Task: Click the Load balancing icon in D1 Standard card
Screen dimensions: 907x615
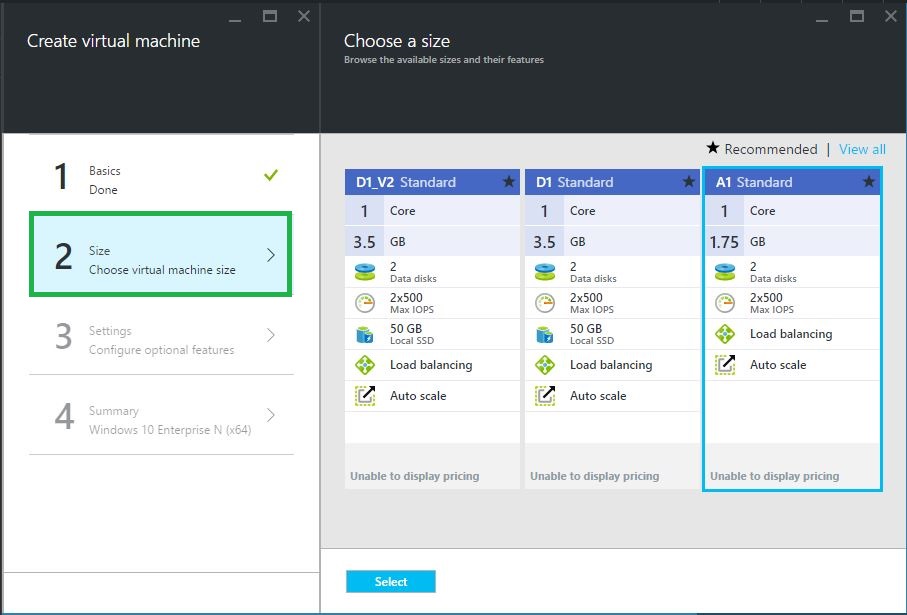Action: (545, 365)
